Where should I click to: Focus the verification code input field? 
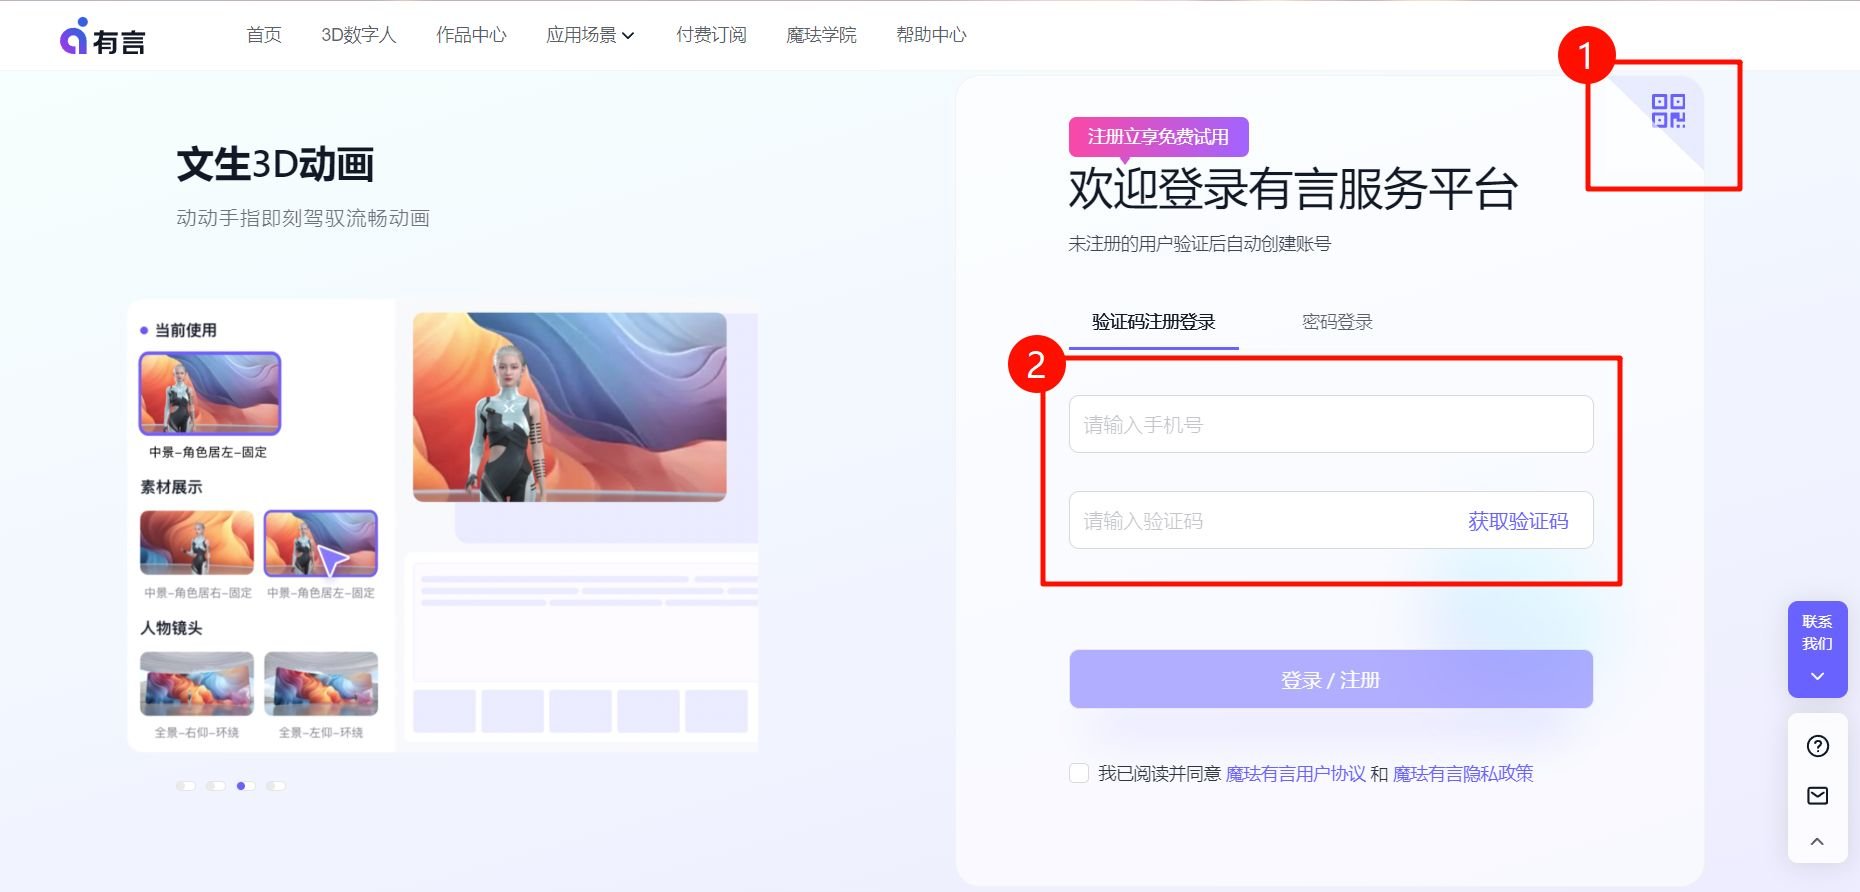1260,521
